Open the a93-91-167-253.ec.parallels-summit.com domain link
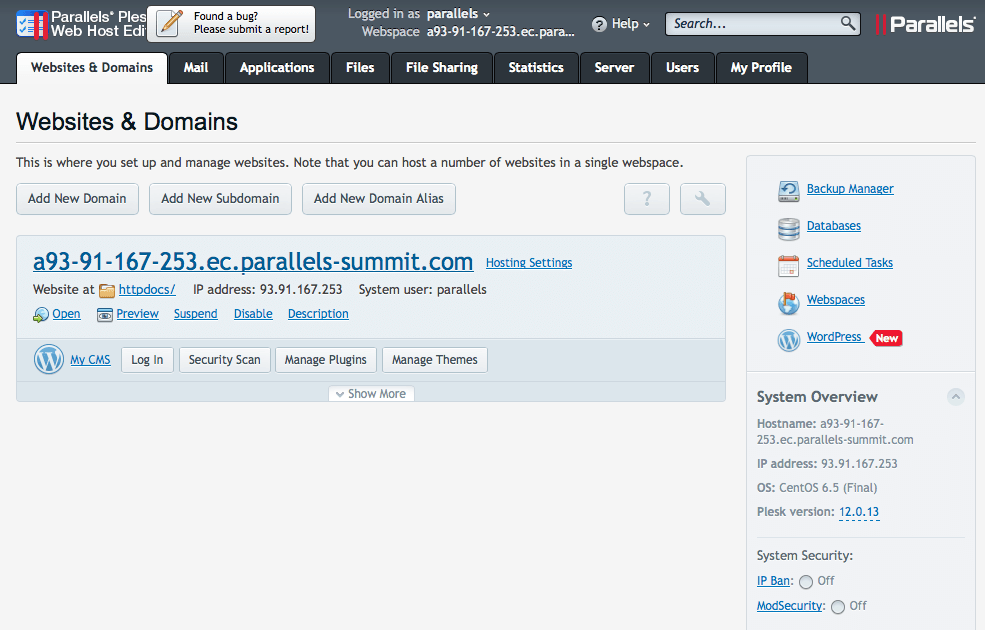985x630 pixels. (x=253, y=261)
